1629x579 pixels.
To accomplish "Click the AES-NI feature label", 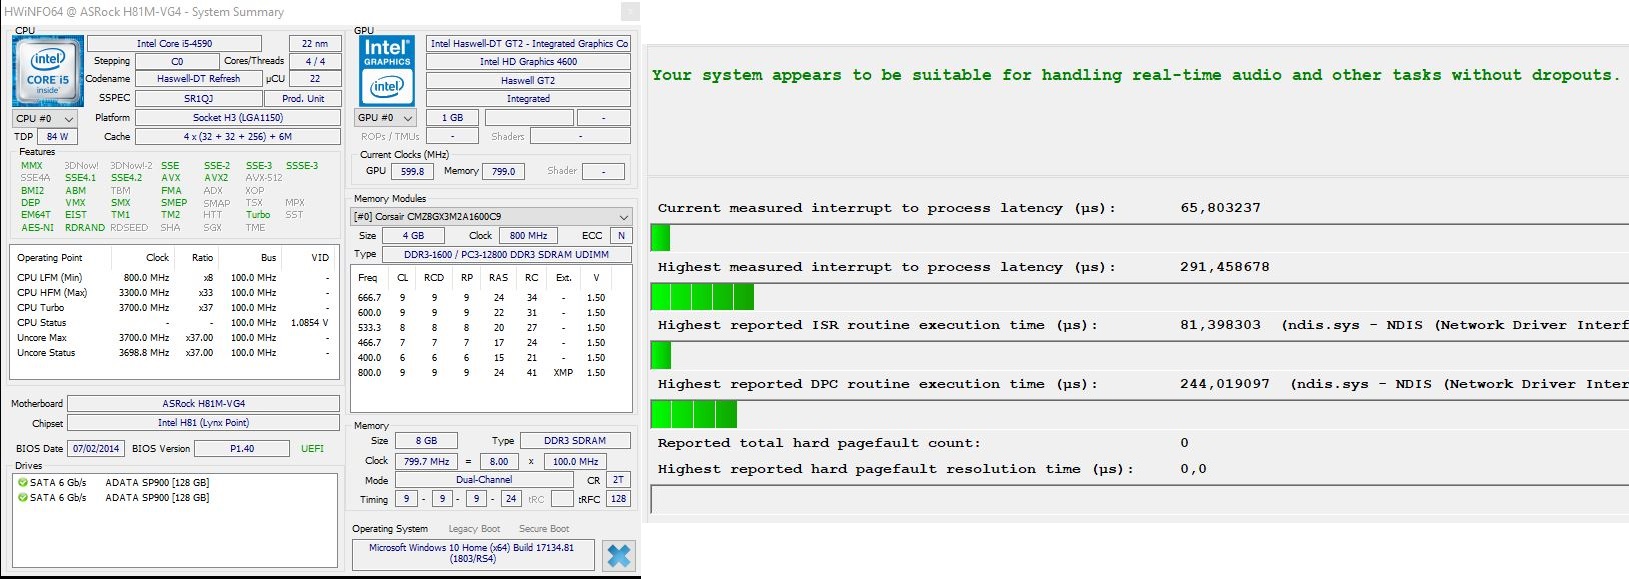I will (x=37, y=227).
